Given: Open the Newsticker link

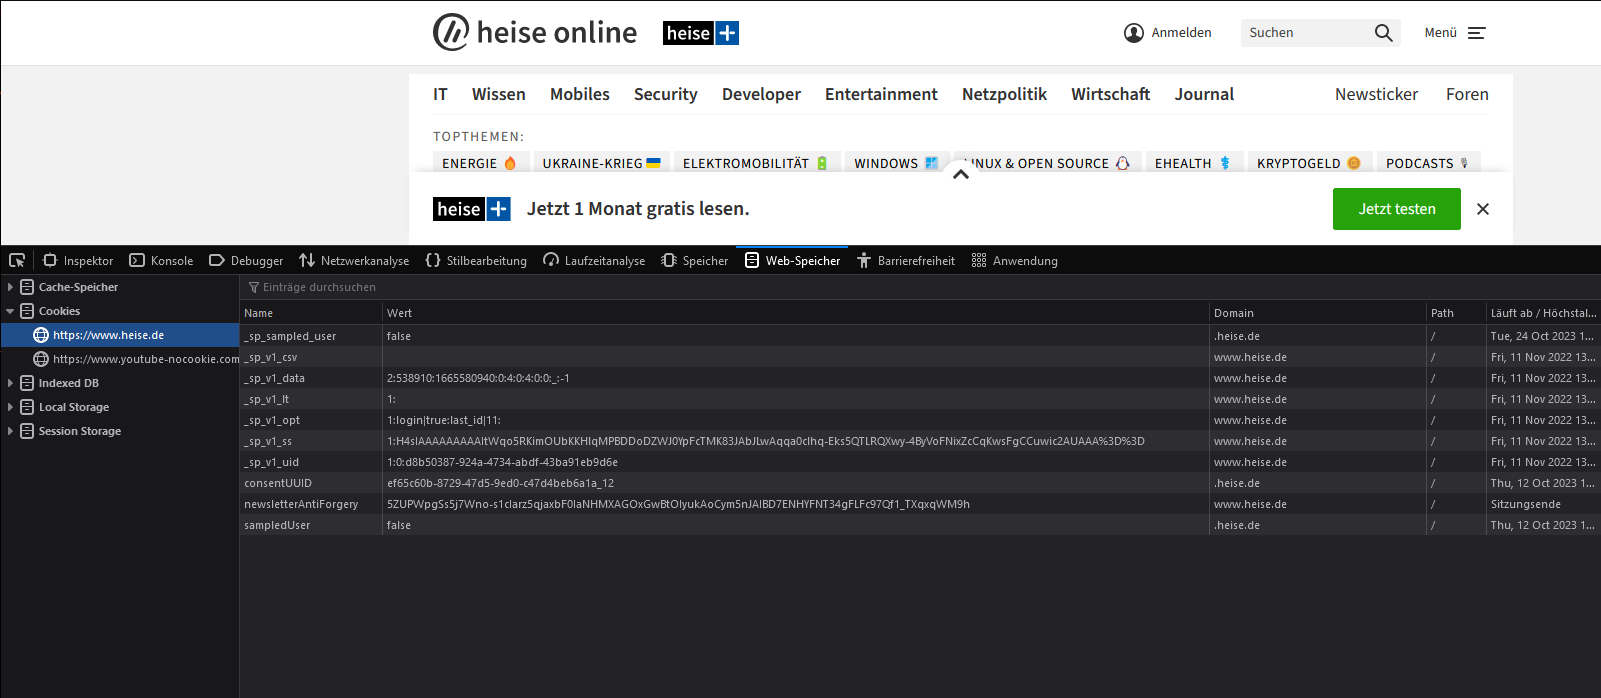Looking at the screenshot, I should 1376,94.
